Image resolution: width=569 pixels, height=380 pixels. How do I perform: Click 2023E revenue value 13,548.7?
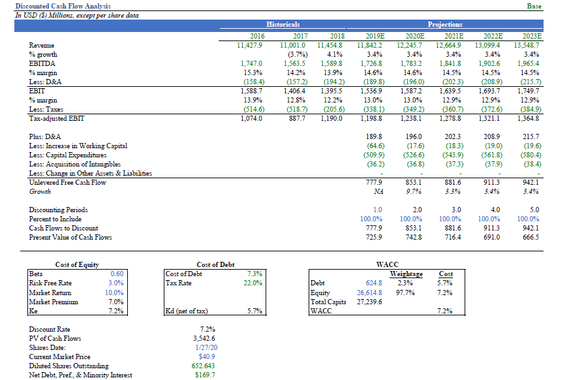tap(527, 45)
